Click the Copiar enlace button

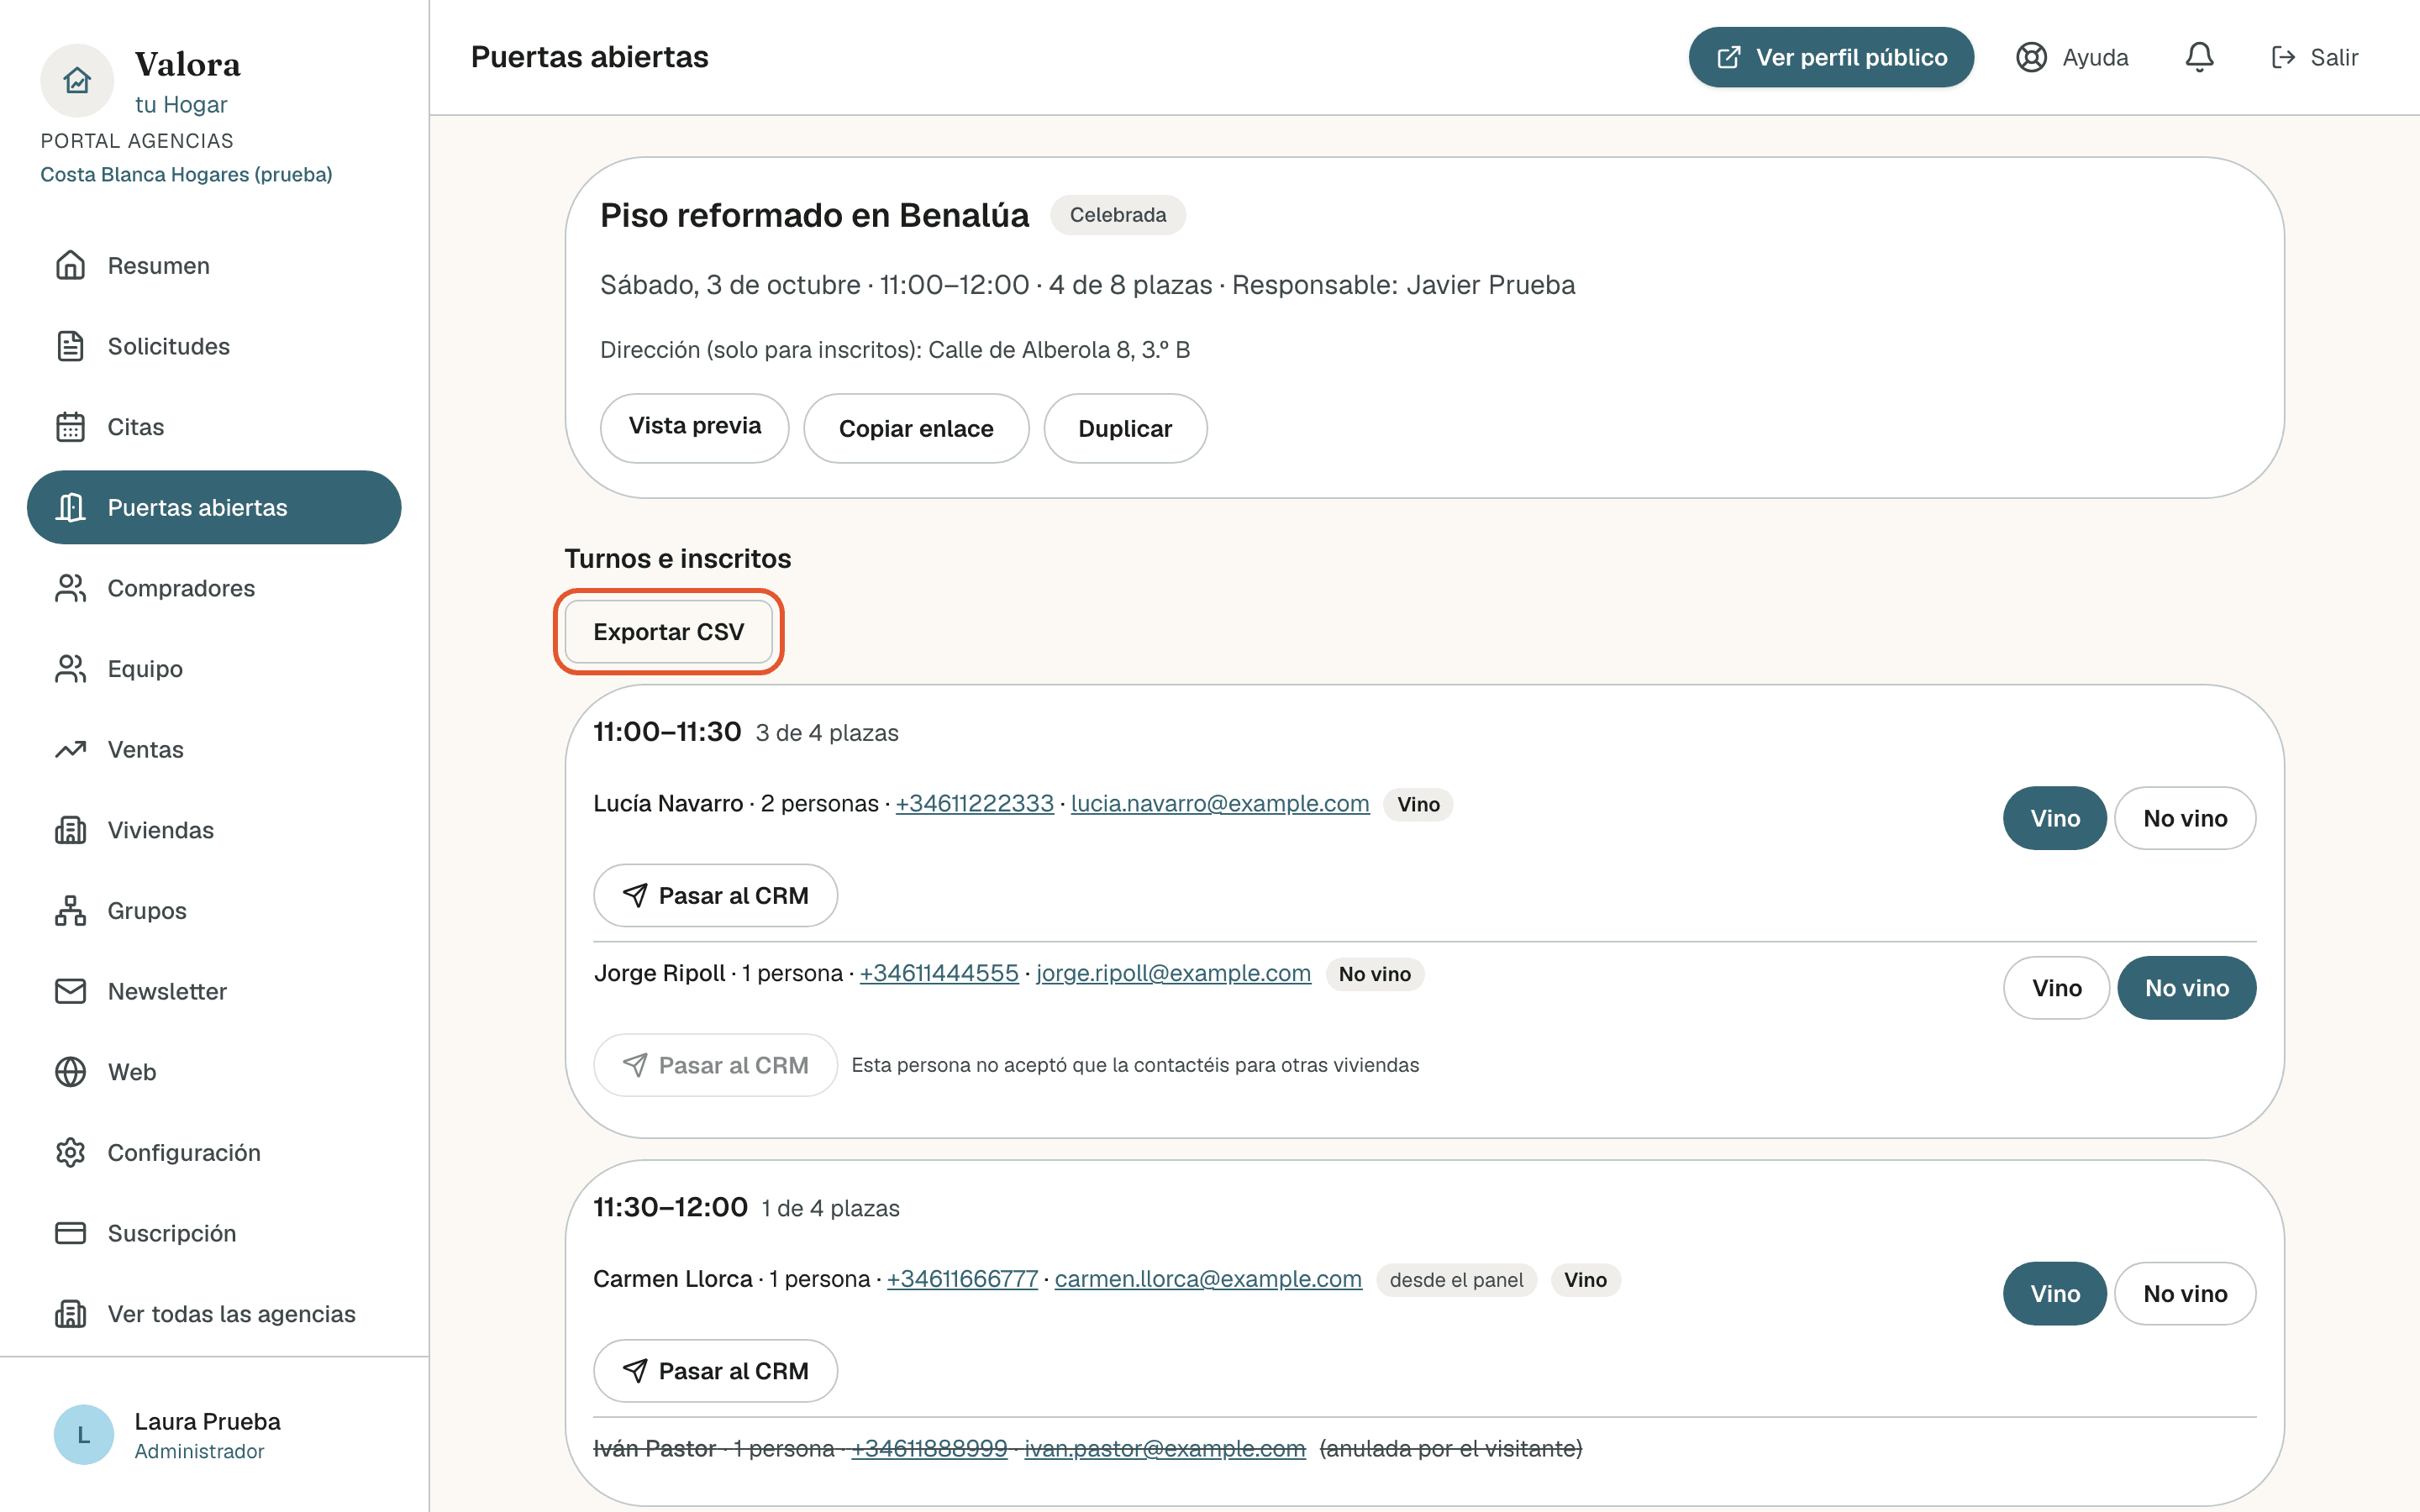916,428
